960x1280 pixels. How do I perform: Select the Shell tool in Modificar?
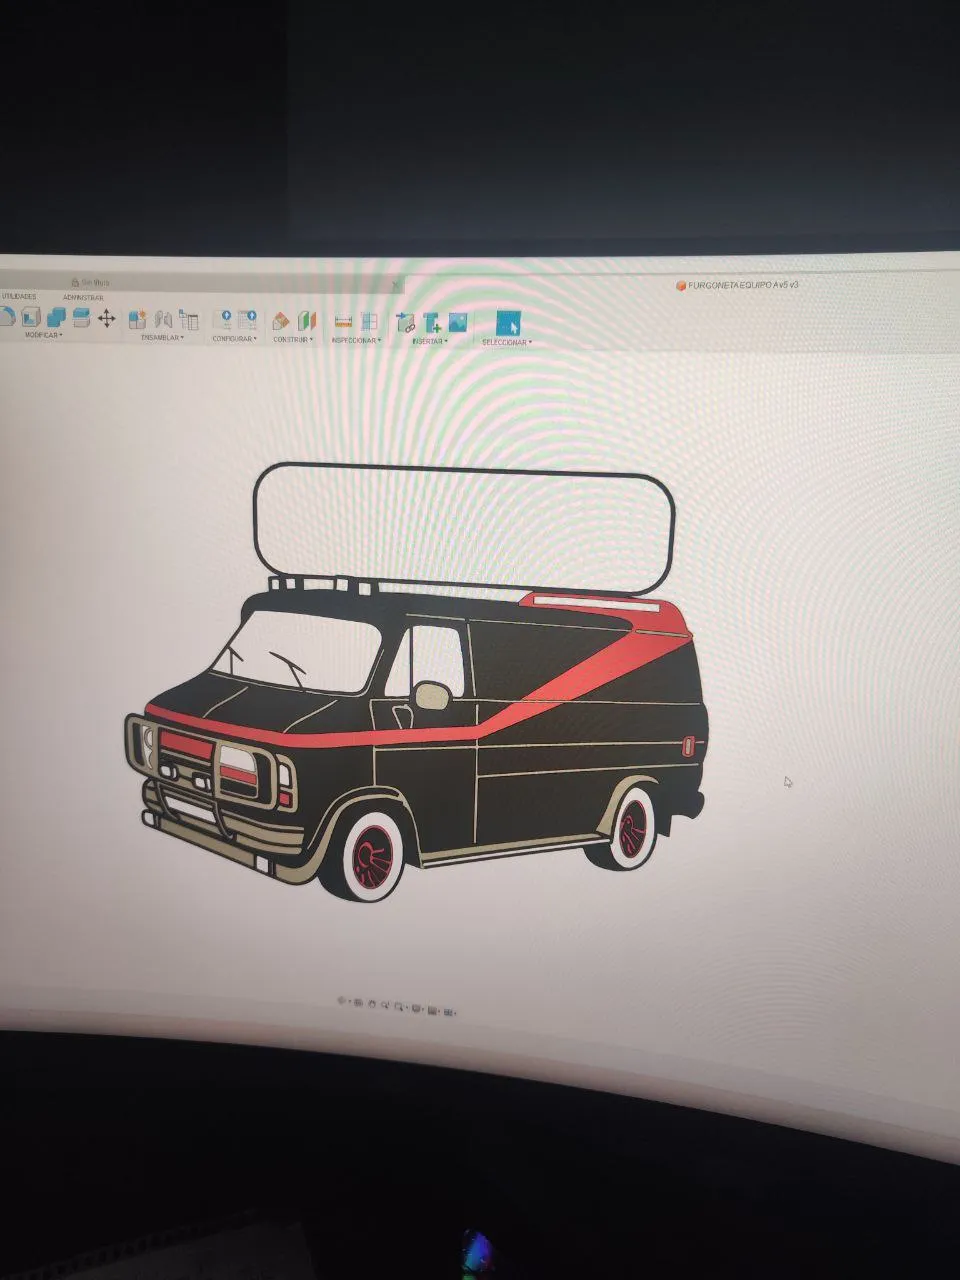(29, 317)
